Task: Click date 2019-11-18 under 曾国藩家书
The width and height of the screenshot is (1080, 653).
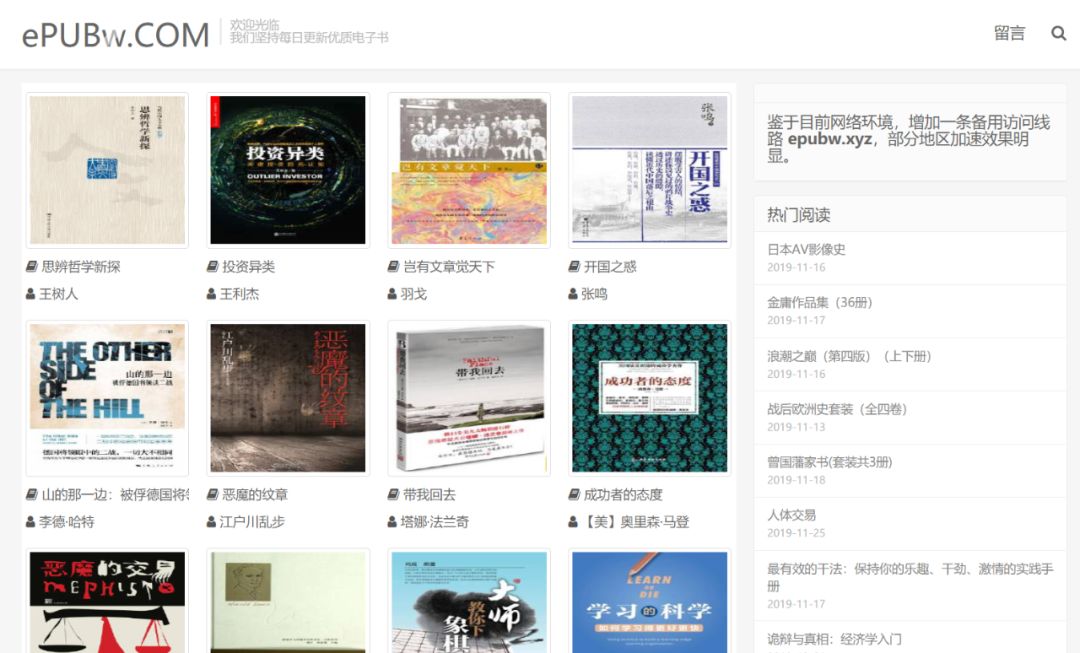Action: [x=796, y=480]
